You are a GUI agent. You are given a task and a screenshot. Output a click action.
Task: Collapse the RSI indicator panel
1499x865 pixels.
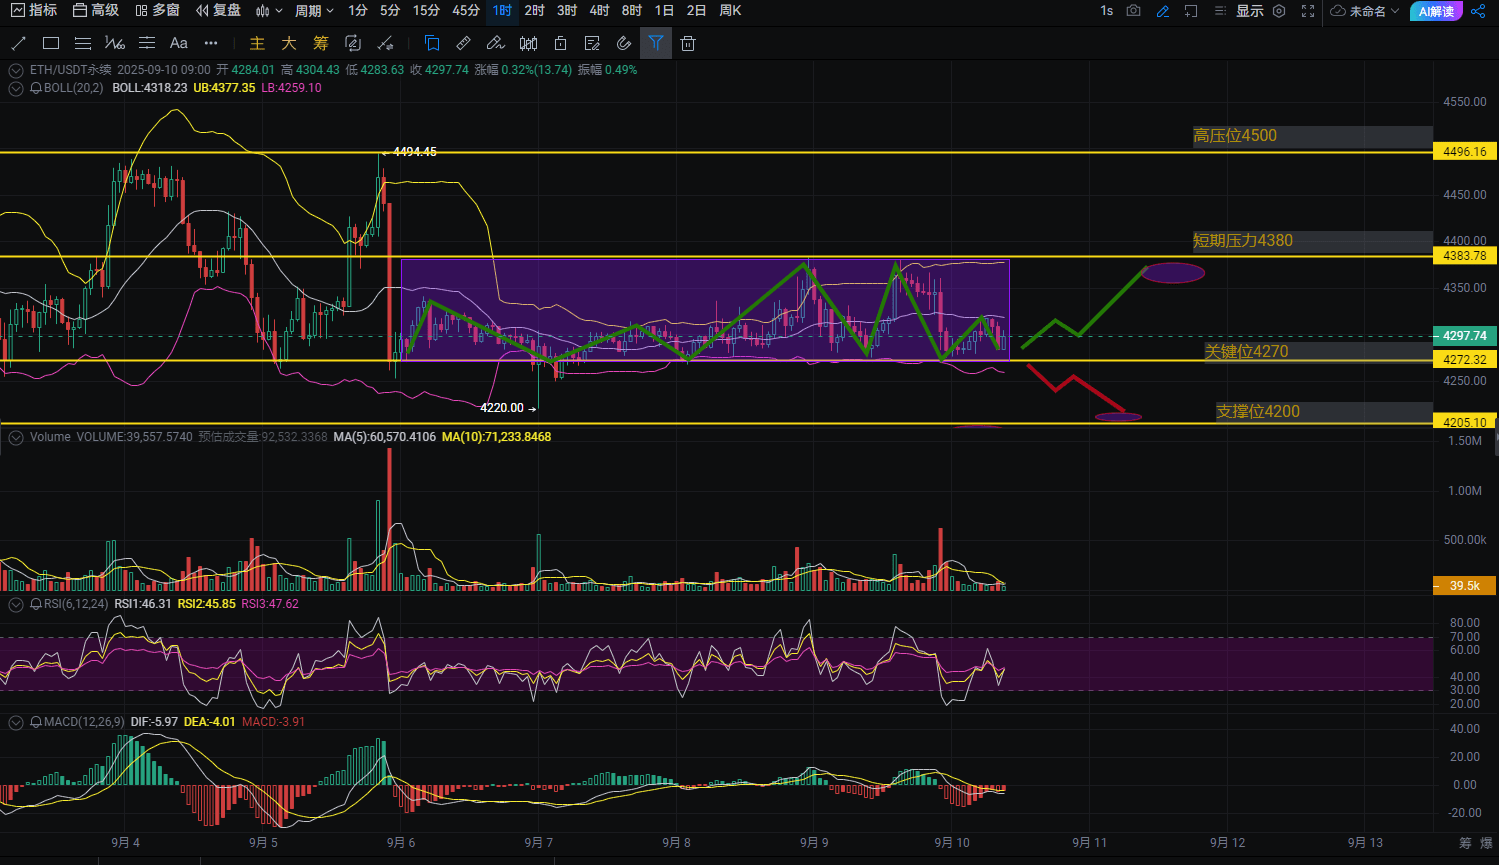[16, 604]
